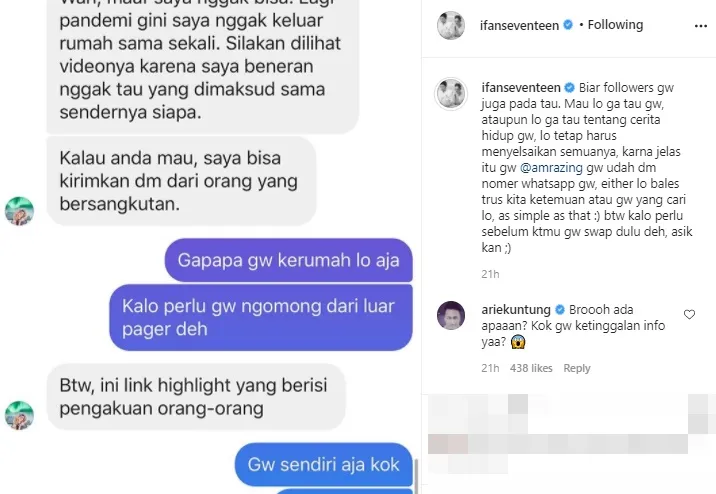The width and height of the screenshot is (716, 494).
Task: Click the 'Gapapa gw kerumah lo aja' bubble
Action: coord(289,260)
